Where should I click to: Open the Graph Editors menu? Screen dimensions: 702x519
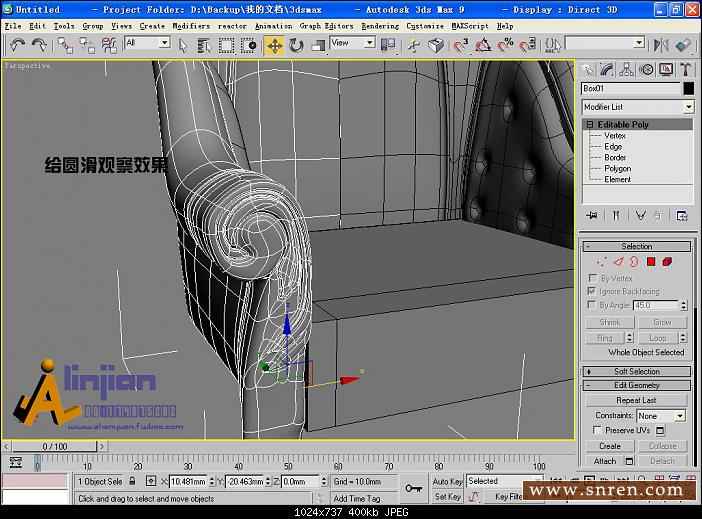pyautogui.click(x=326, y=26)
